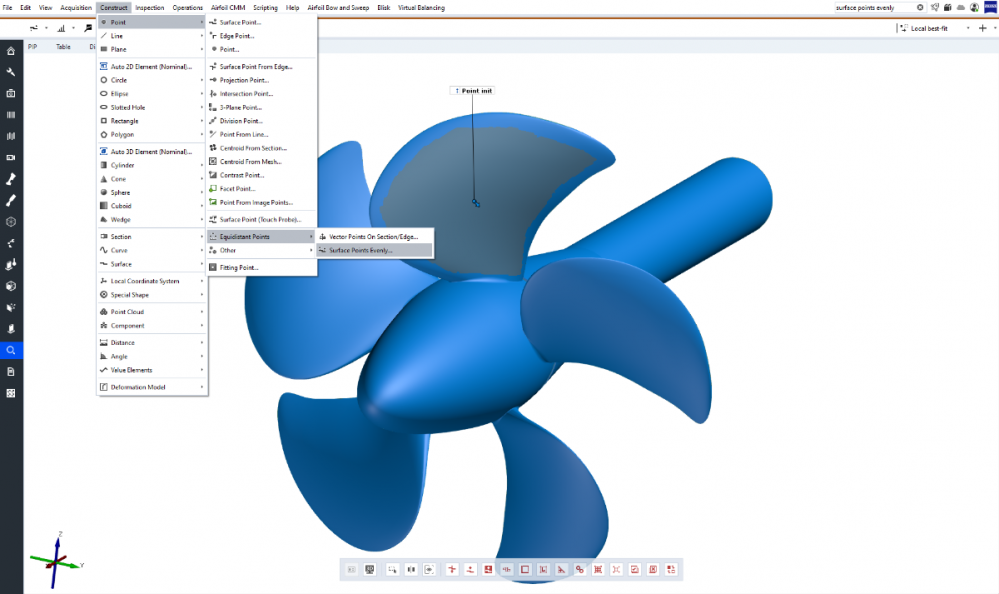This screenshot has width=999, height=594.
Task: Clear the search box with the X button
Action: [x=920, y=7]
